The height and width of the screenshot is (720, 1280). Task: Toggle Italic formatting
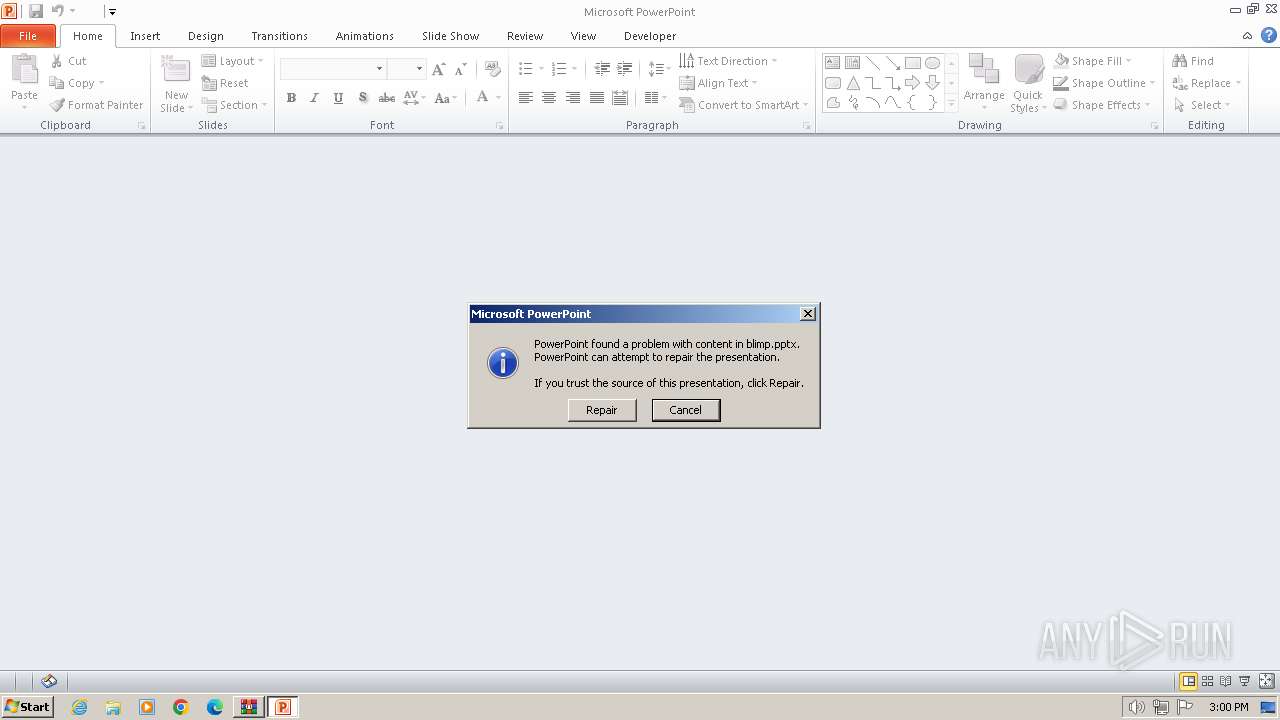click(314, 98)
